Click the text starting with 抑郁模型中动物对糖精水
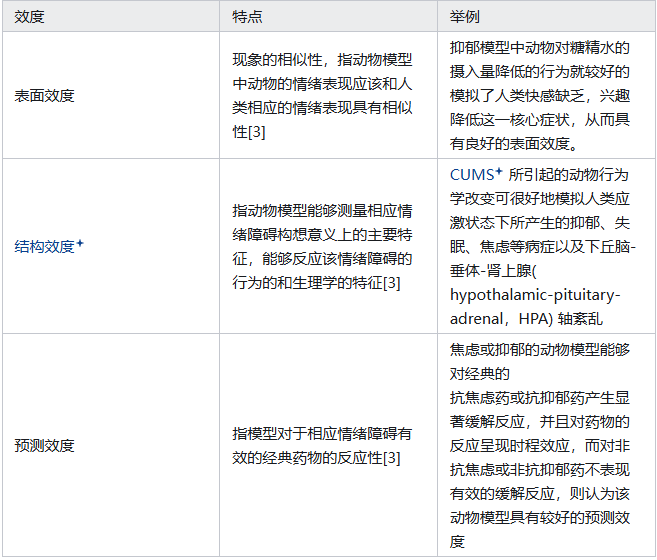The height and width of the screenshot is (560, 657). [540, 96]
